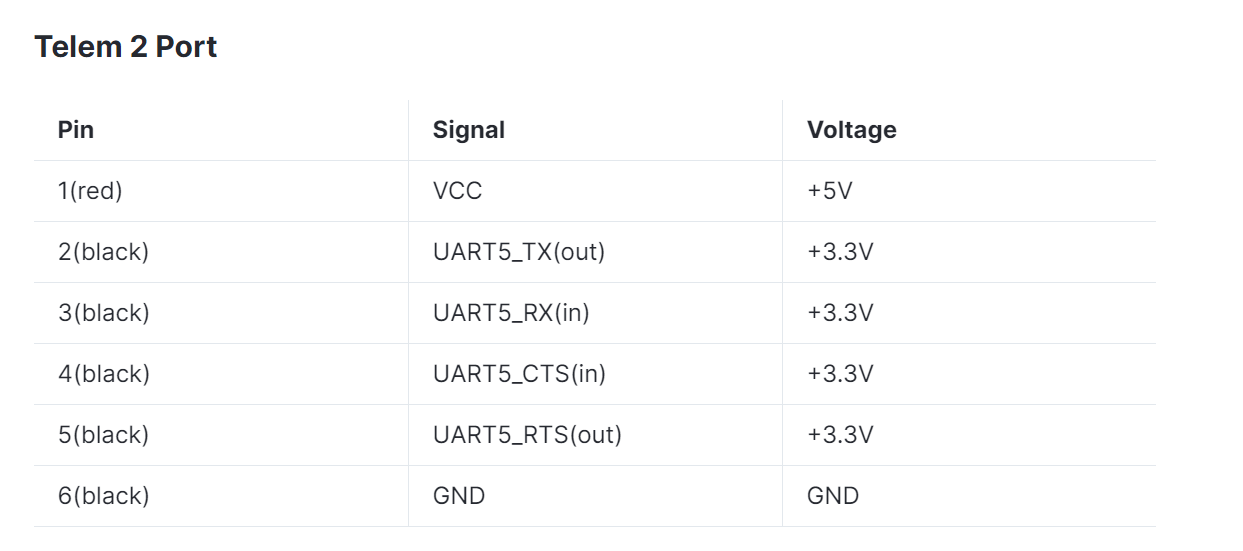Select the VCC signal cell
Screen dimensions: 1243x551
(457, 191)
